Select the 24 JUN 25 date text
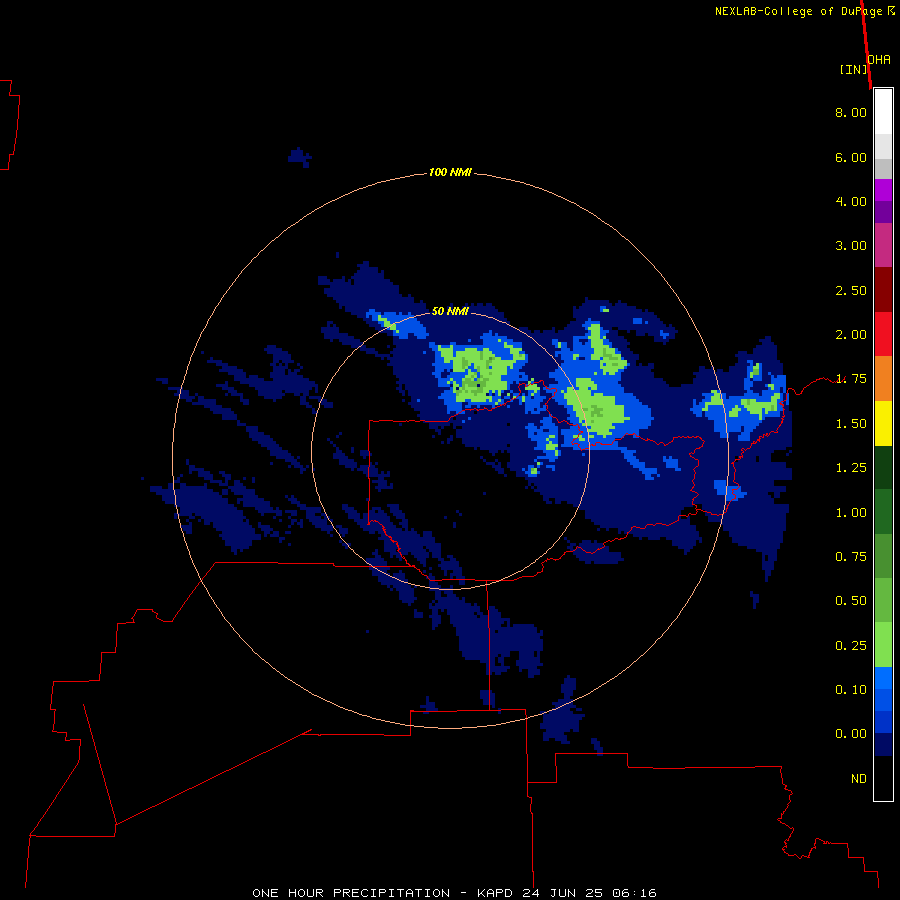 (563, 893)
